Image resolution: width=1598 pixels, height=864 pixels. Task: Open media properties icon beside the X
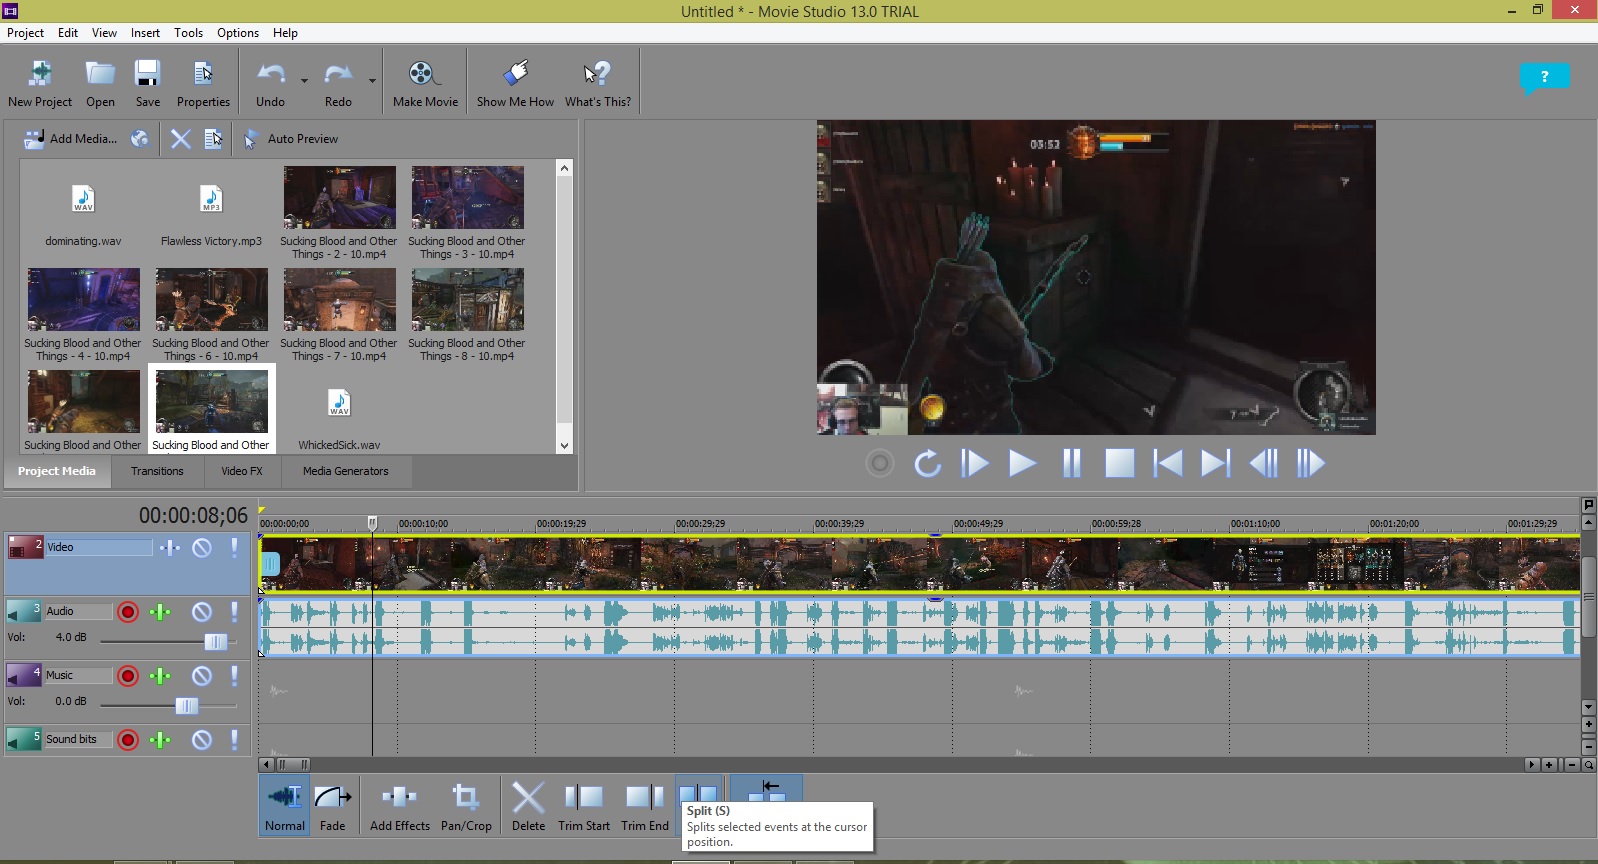[213, 139]
